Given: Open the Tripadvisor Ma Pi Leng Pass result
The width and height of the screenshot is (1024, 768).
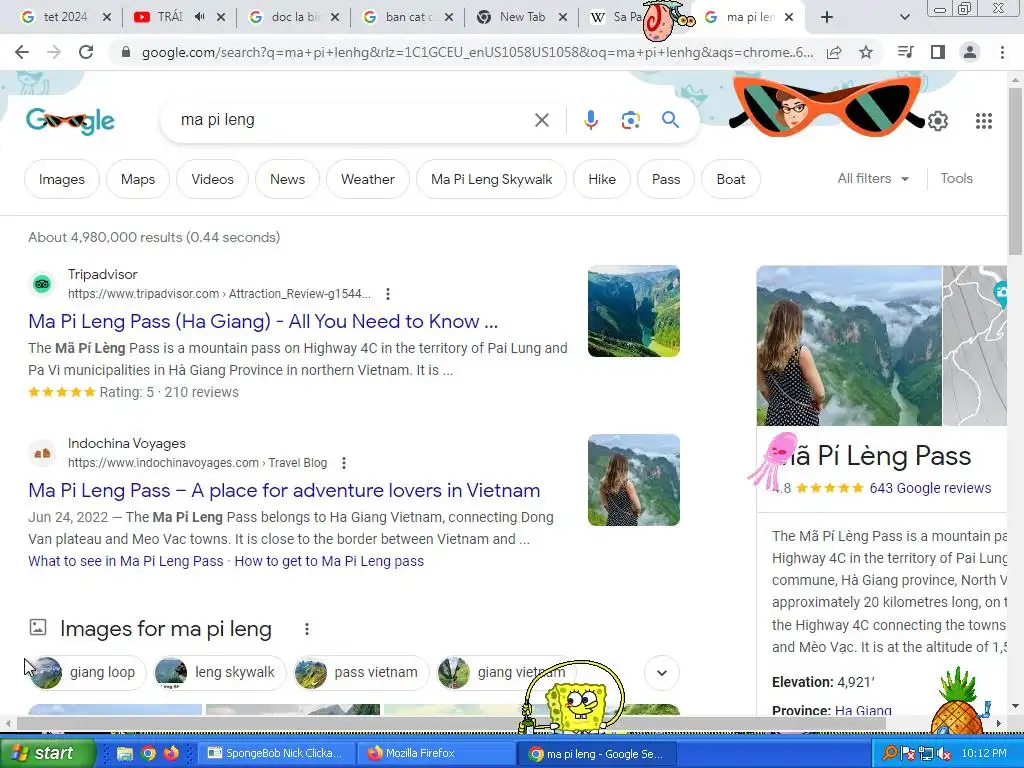Looking at the screenshot, I should point(263,321).
